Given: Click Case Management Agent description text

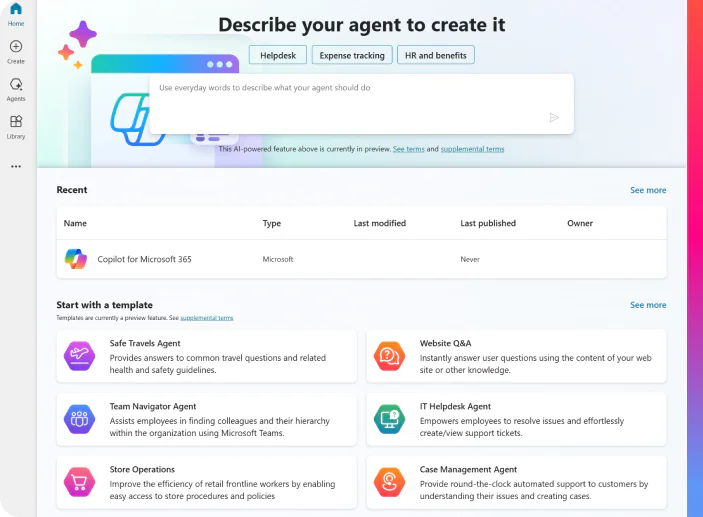Looking at the screenshot, I should coord(534,490).
